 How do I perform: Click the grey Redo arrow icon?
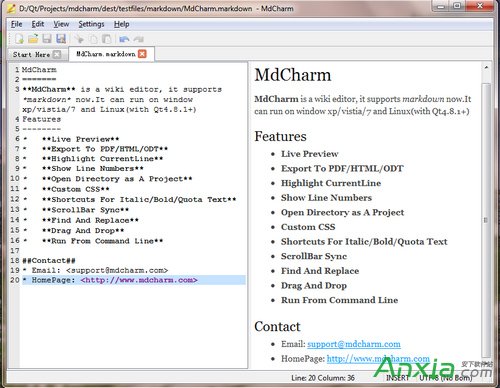click(x=138, y=39)
